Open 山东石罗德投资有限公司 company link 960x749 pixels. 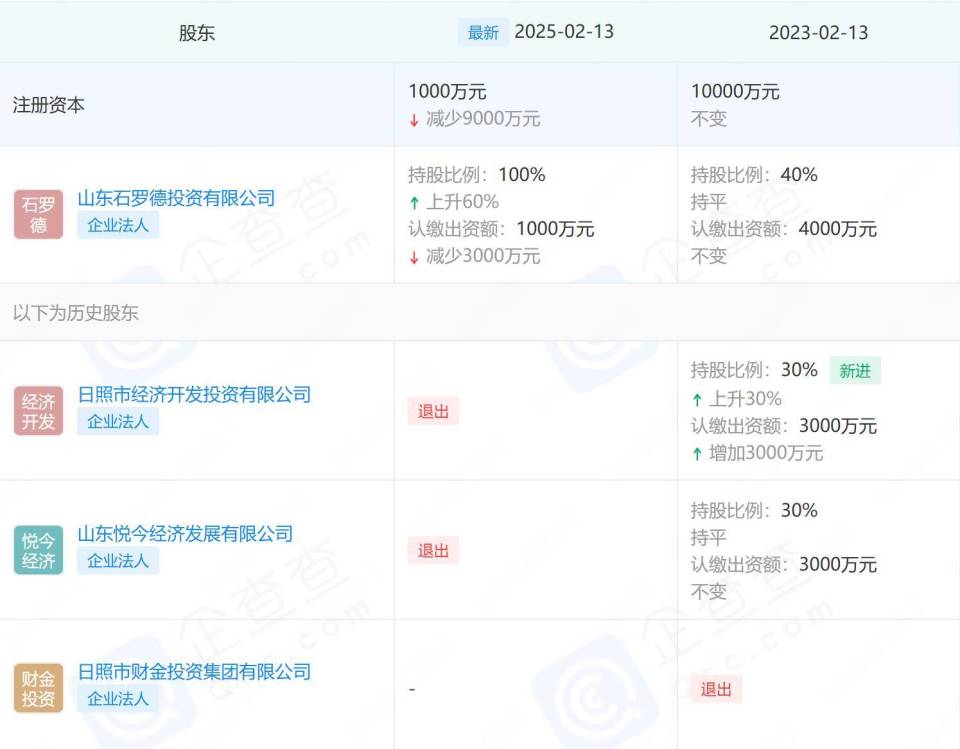(176, 198)
